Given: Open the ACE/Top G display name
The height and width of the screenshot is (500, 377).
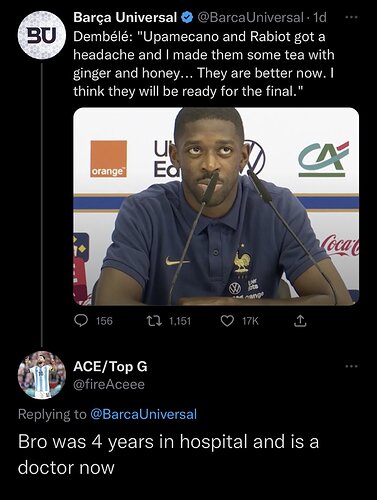Looking at the screenshot, I should tap(110, 366).
